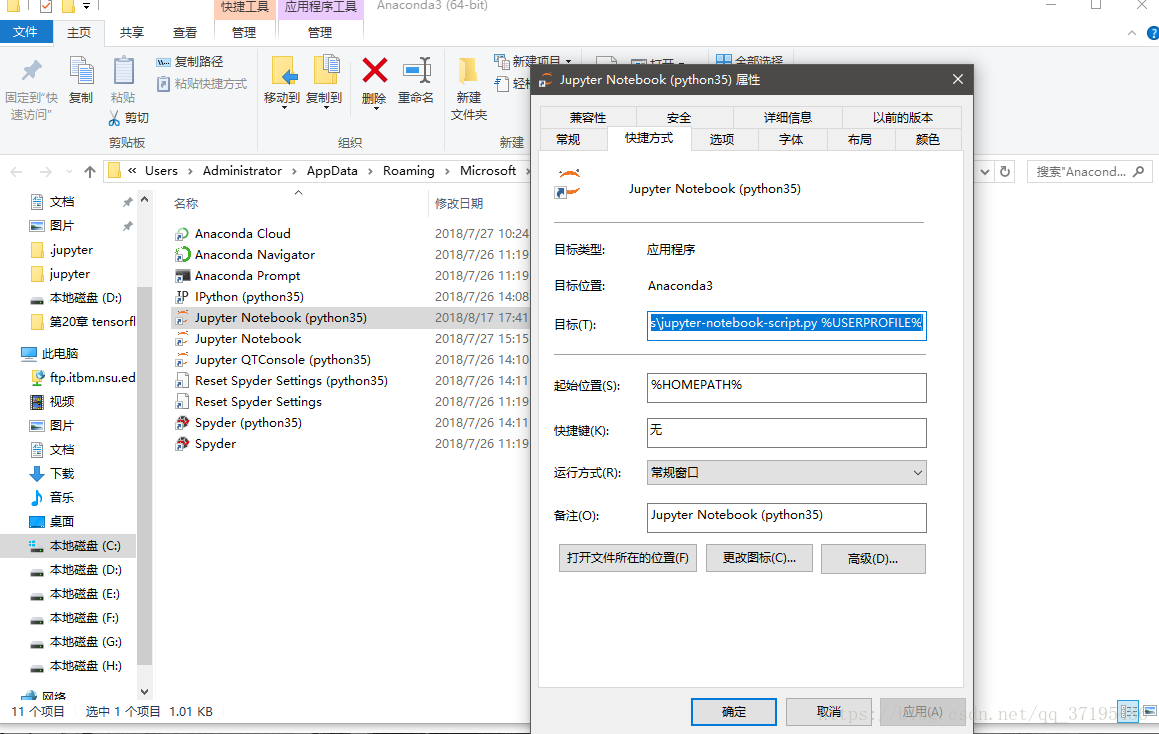
Task: Click the Shortcut key field
Action: click(786, 432)
